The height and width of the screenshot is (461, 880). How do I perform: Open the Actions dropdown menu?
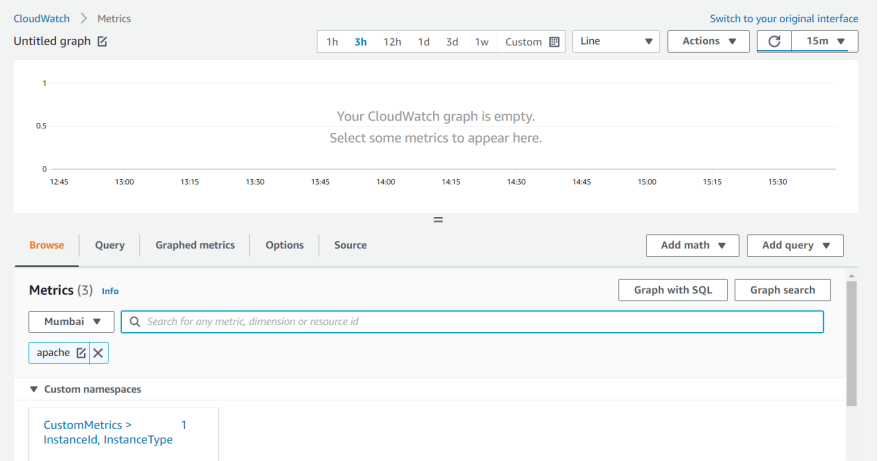point(708,42)
